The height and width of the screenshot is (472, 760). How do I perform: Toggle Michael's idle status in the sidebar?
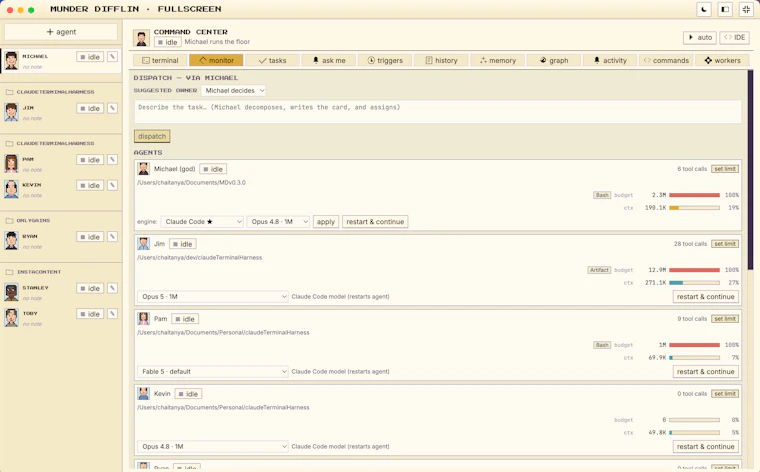pyautogui.click(x=90, y=57)
